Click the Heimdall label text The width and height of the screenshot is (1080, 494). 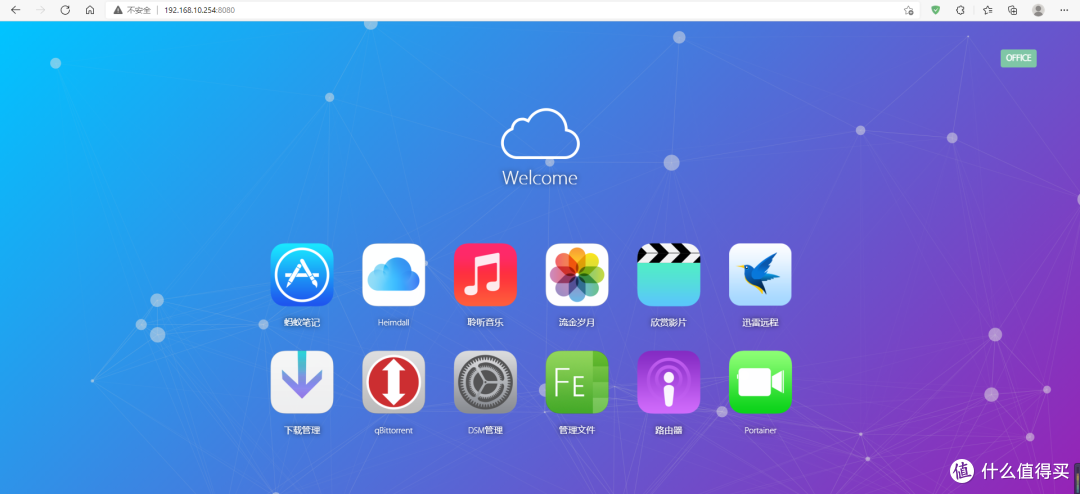pyautogui.click(x=393, y=322)
